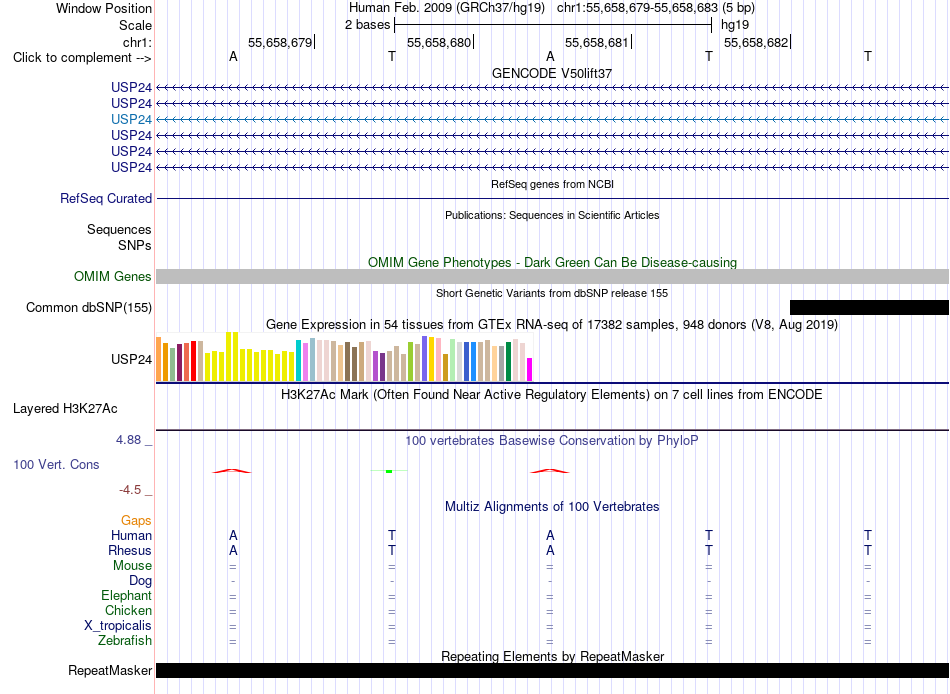The height and width of the screenshot is (694, 950).
Task: Open '100 vertebrates Basewise Conservation by PhyloP' title
Action: tap(552, 441)
